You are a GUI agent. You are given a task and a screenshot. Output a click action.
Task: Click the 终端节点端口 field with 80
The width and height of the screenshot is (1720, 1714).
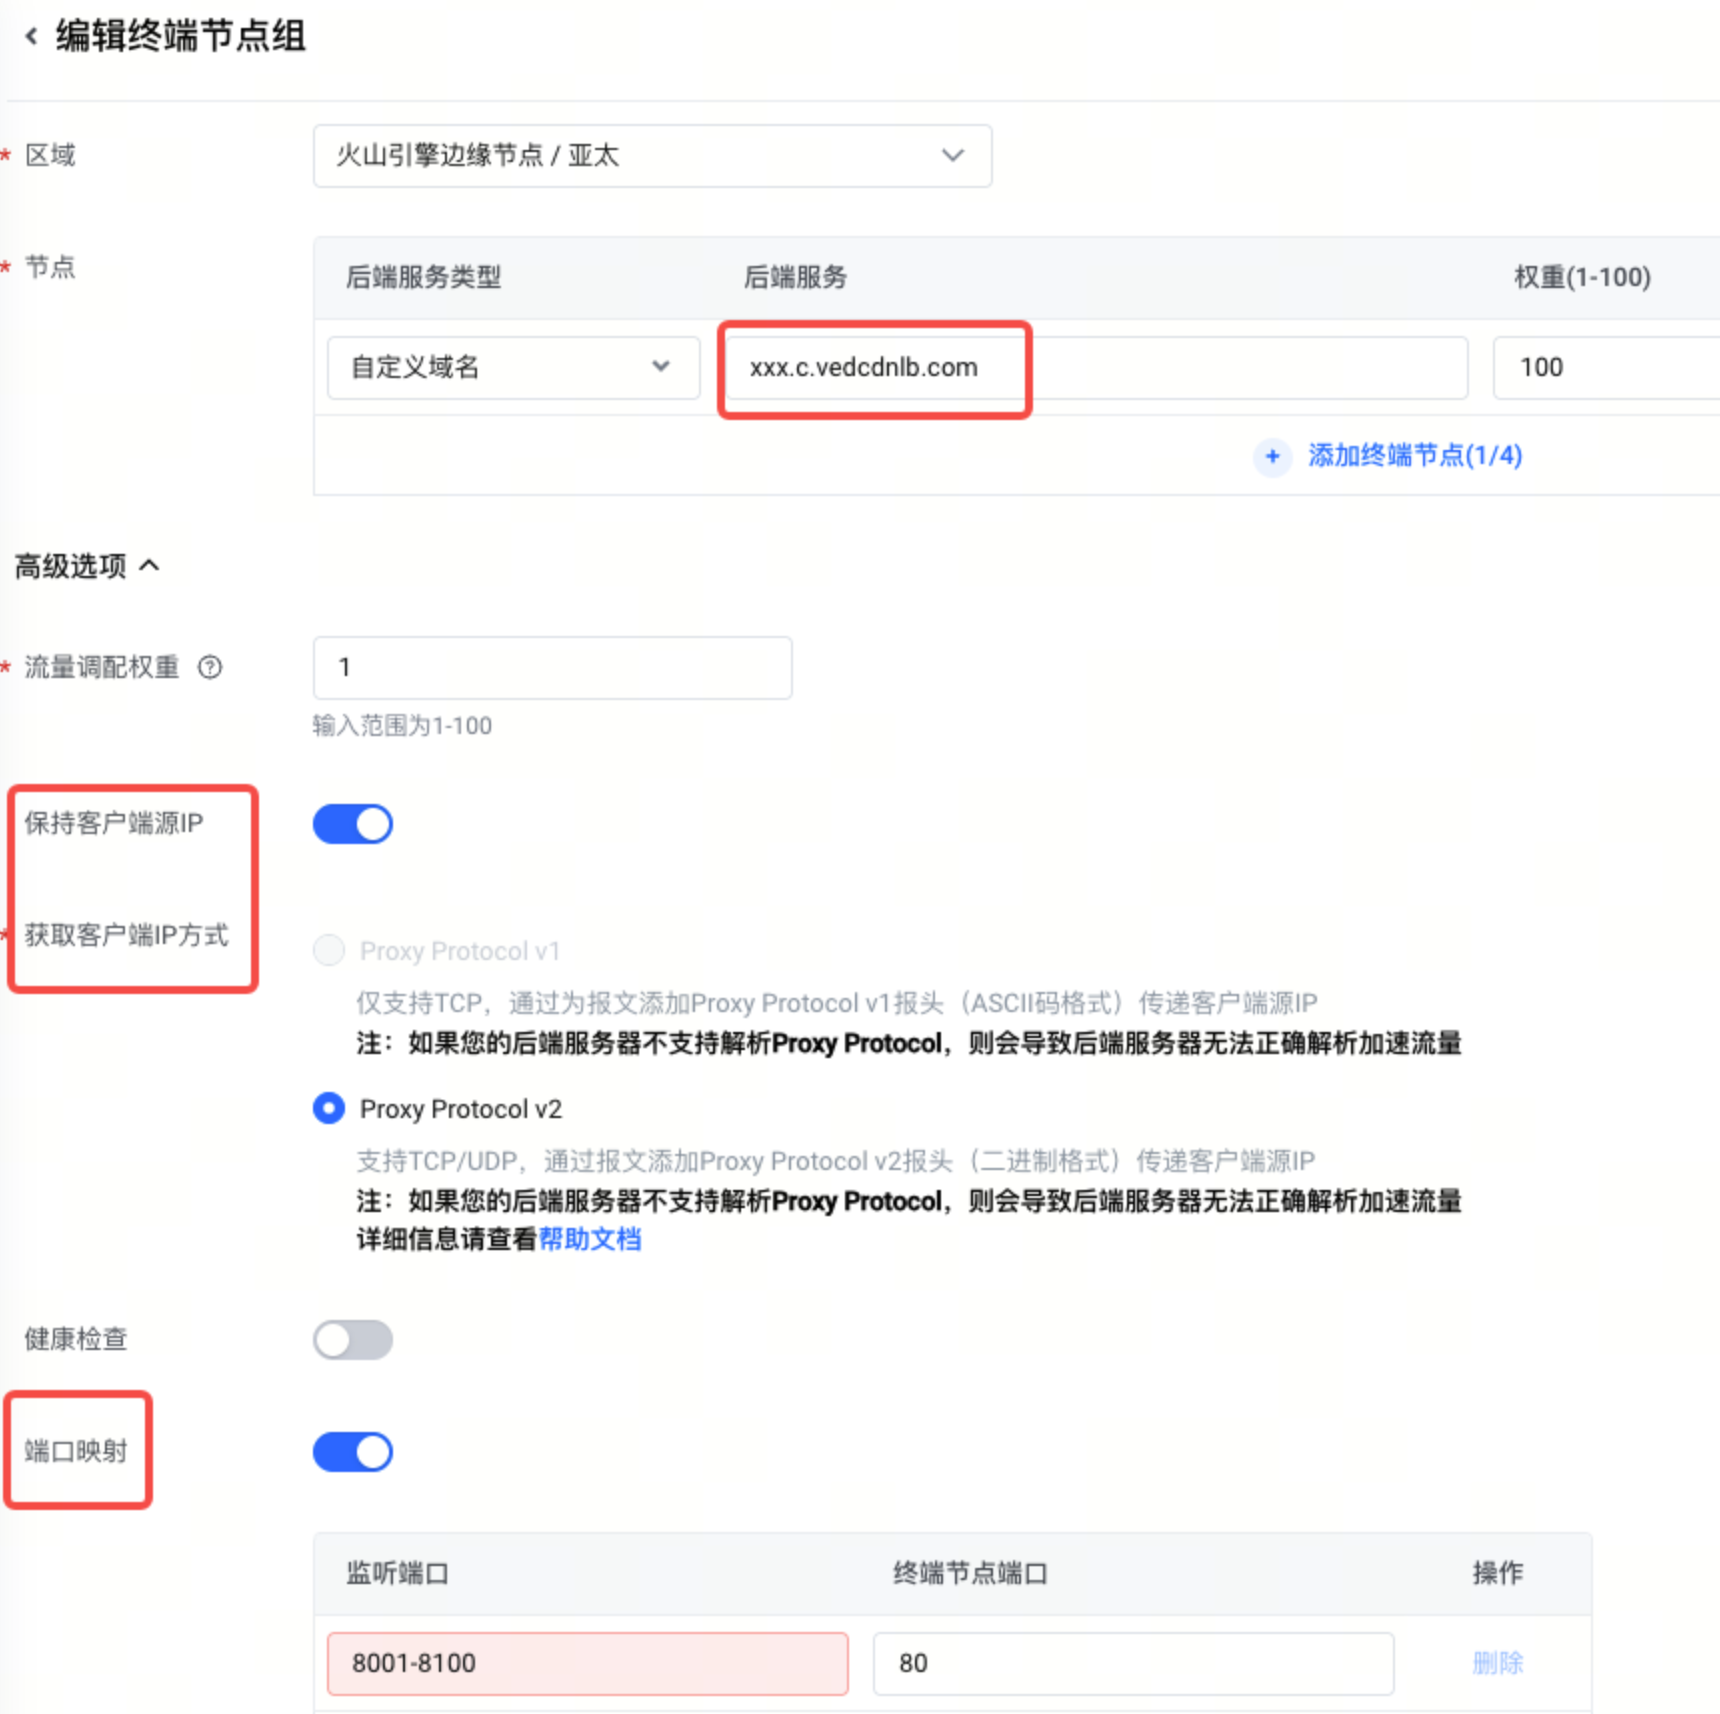coord(1133,1663)
